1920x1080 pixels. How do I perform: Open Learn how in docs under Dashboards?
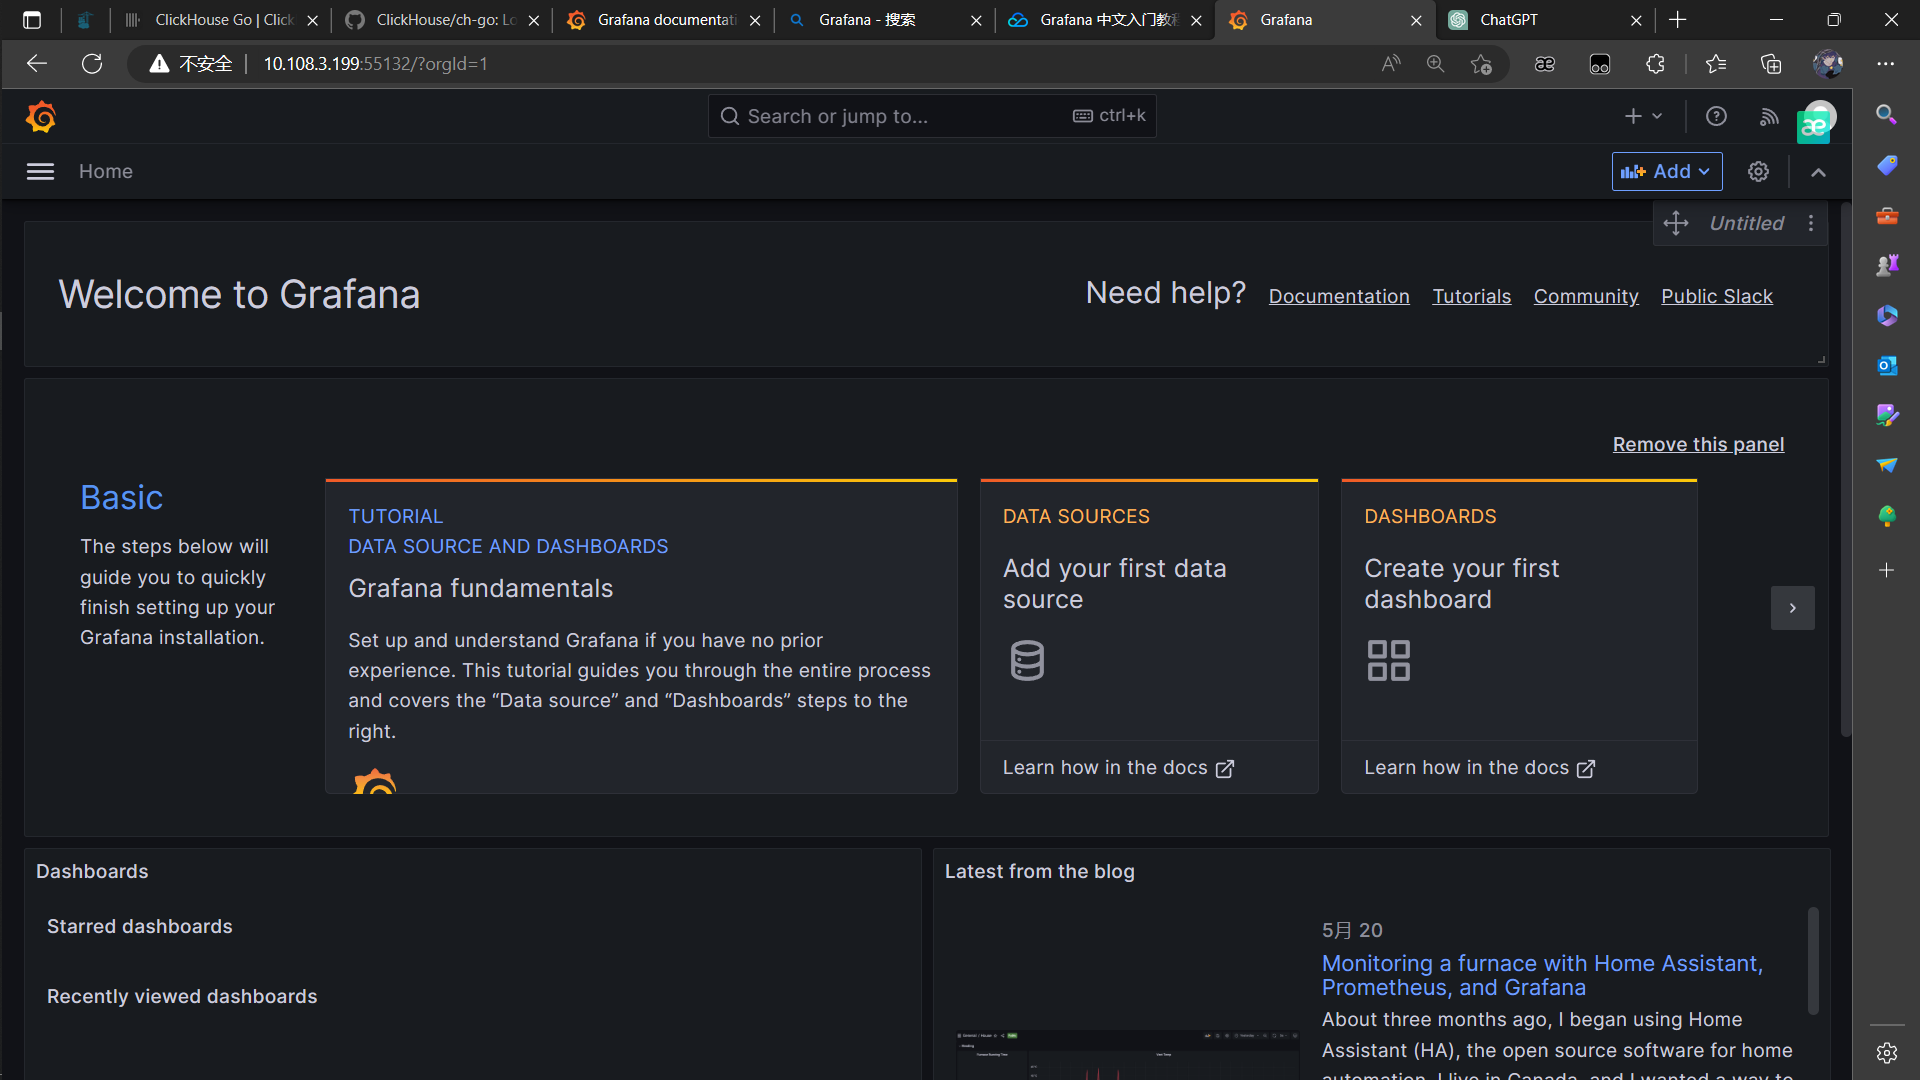coord(1479,768)
